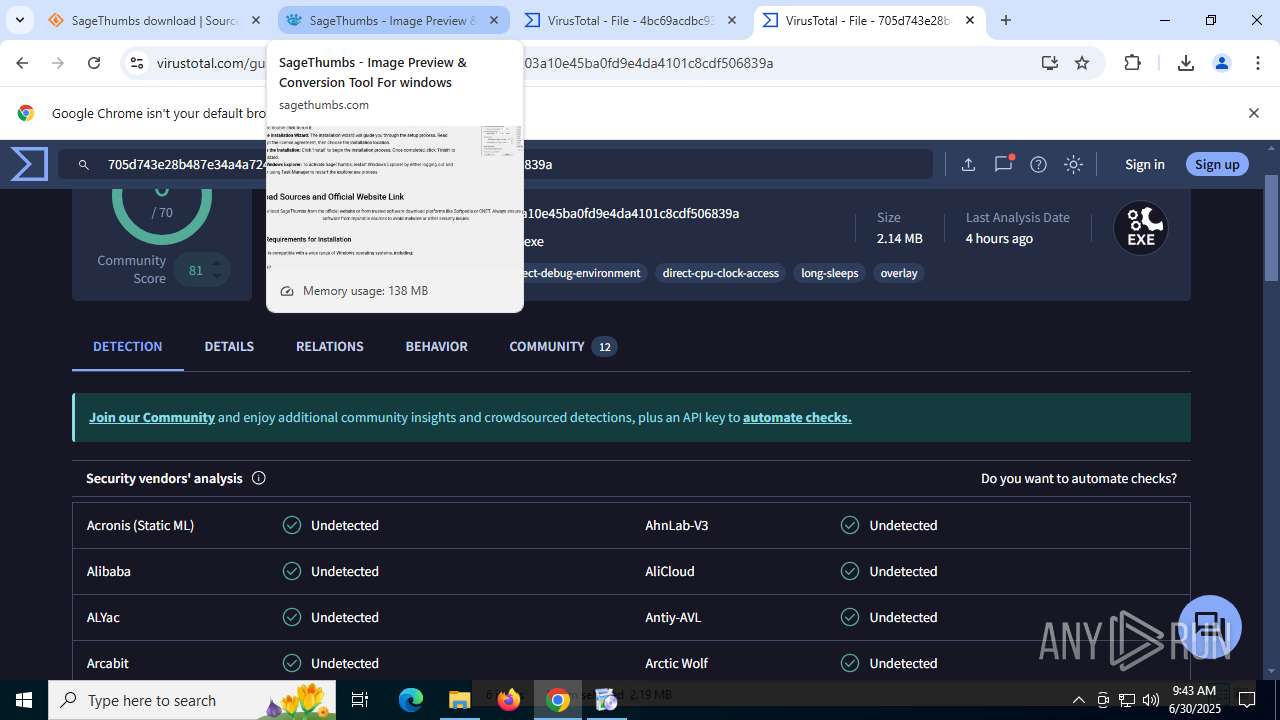Go back to previous page

coord(22,63)
